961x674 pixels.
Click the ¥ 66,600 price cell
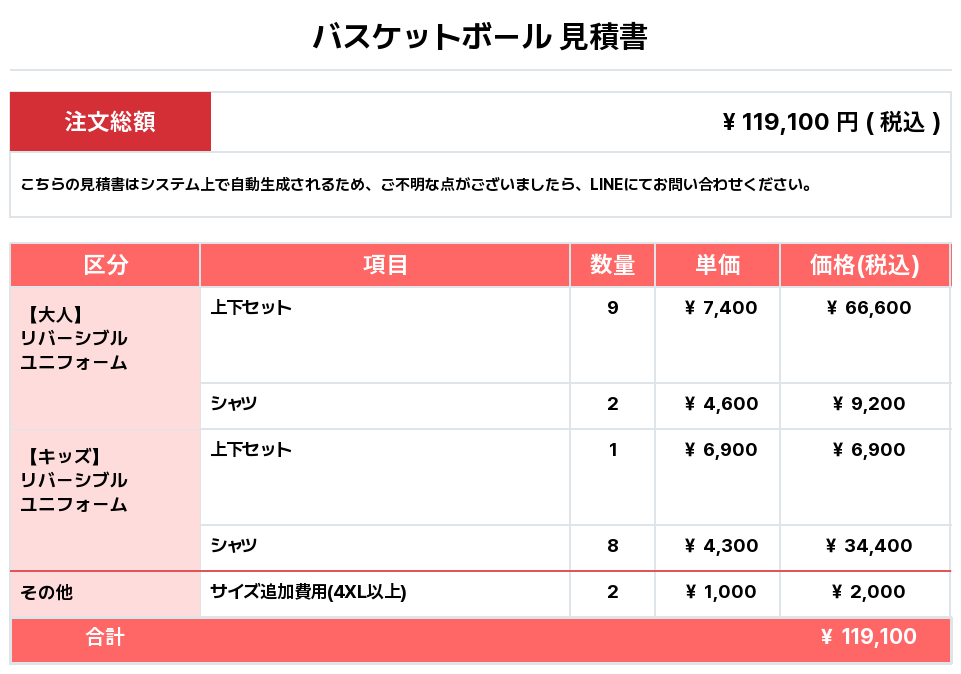(x=869, y=308)
